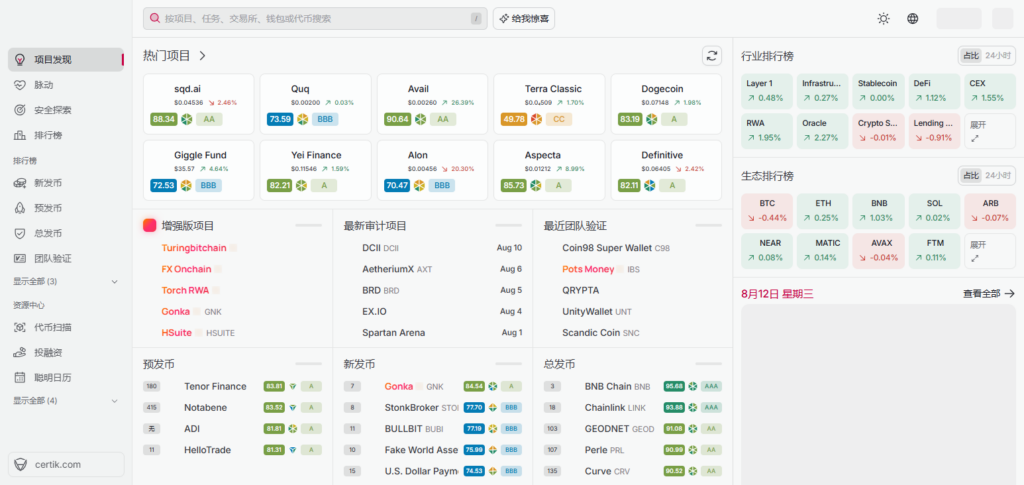Click the 增强版项目 red square icon

[150, 225]
